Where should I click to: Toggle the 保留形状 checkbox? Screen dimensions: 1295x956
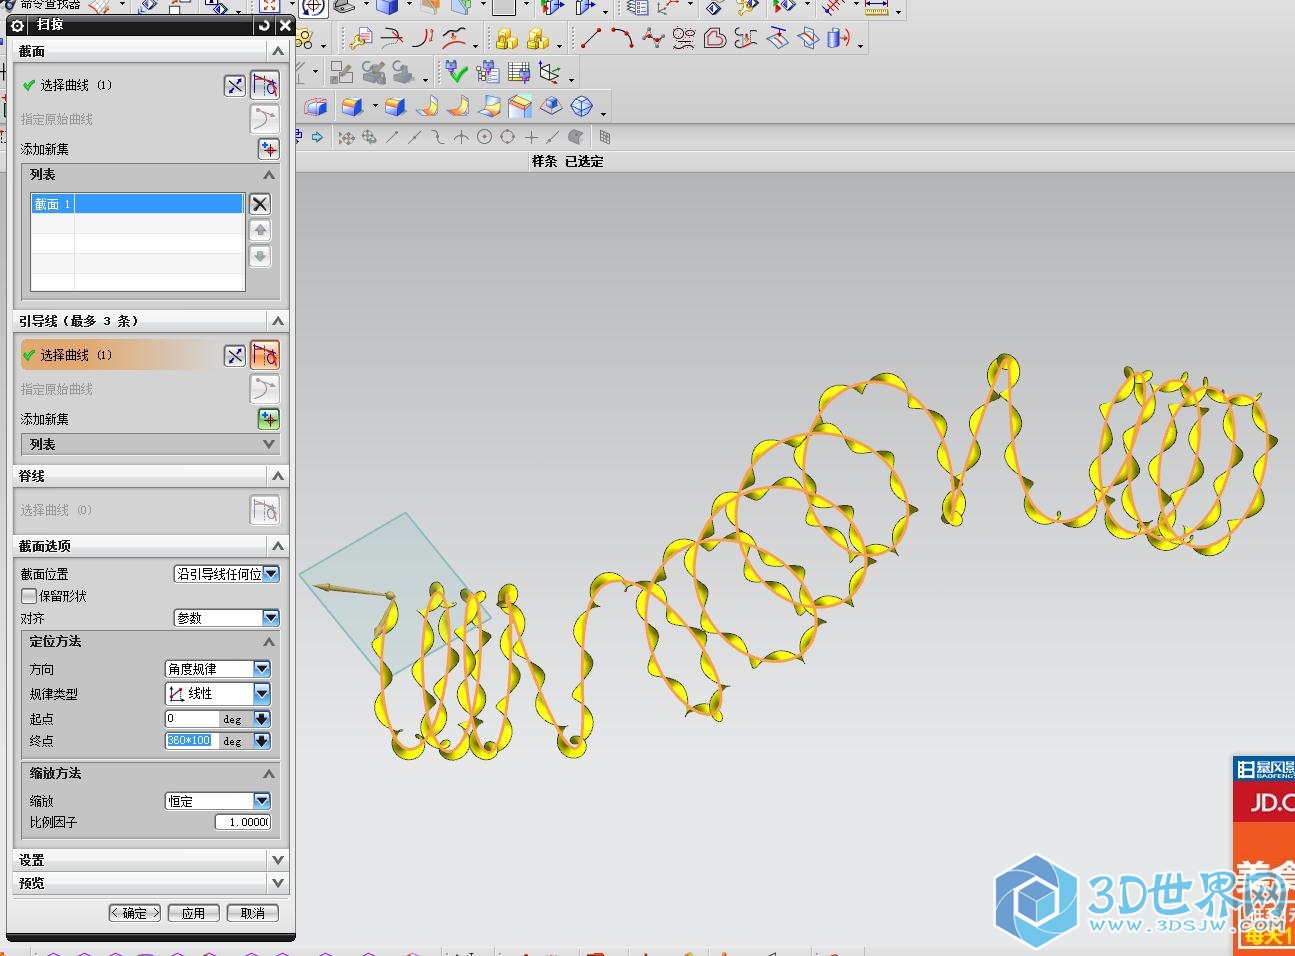29,596
